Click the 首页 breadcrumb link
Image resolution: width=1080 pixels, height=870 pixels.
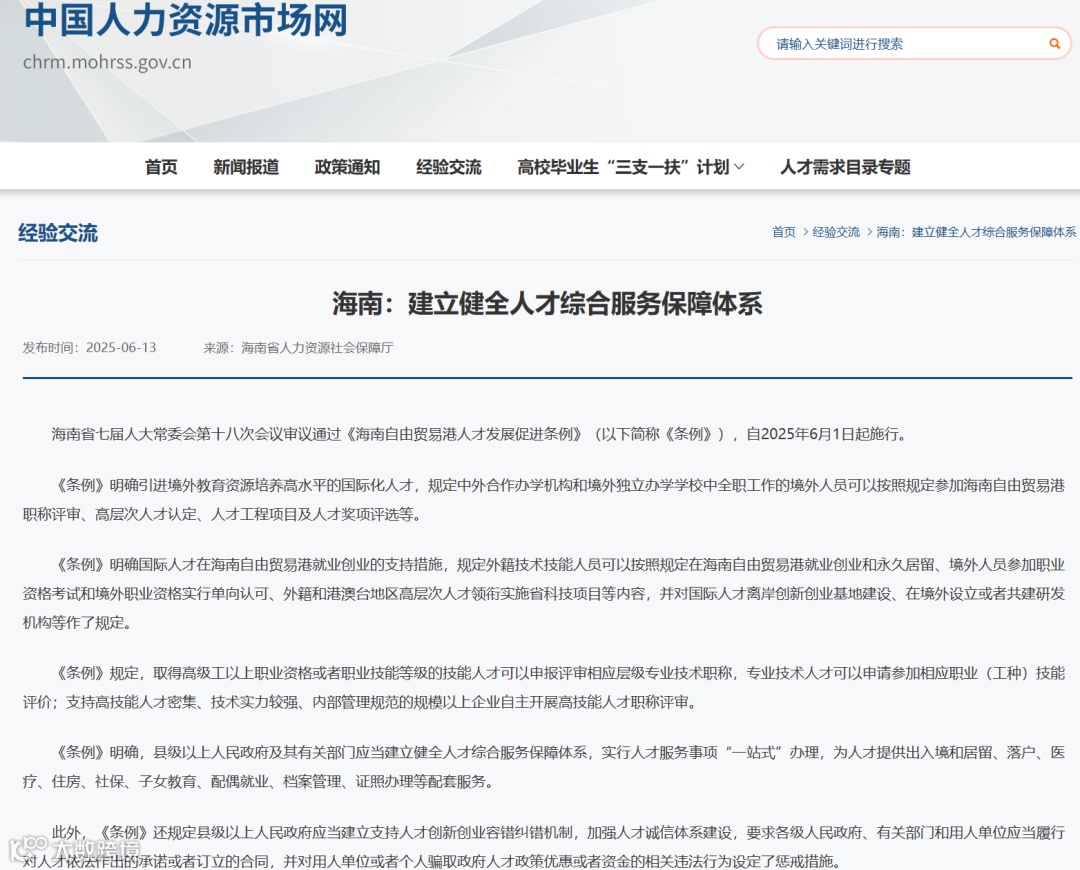pyautogui.click(x=783, y=232)
